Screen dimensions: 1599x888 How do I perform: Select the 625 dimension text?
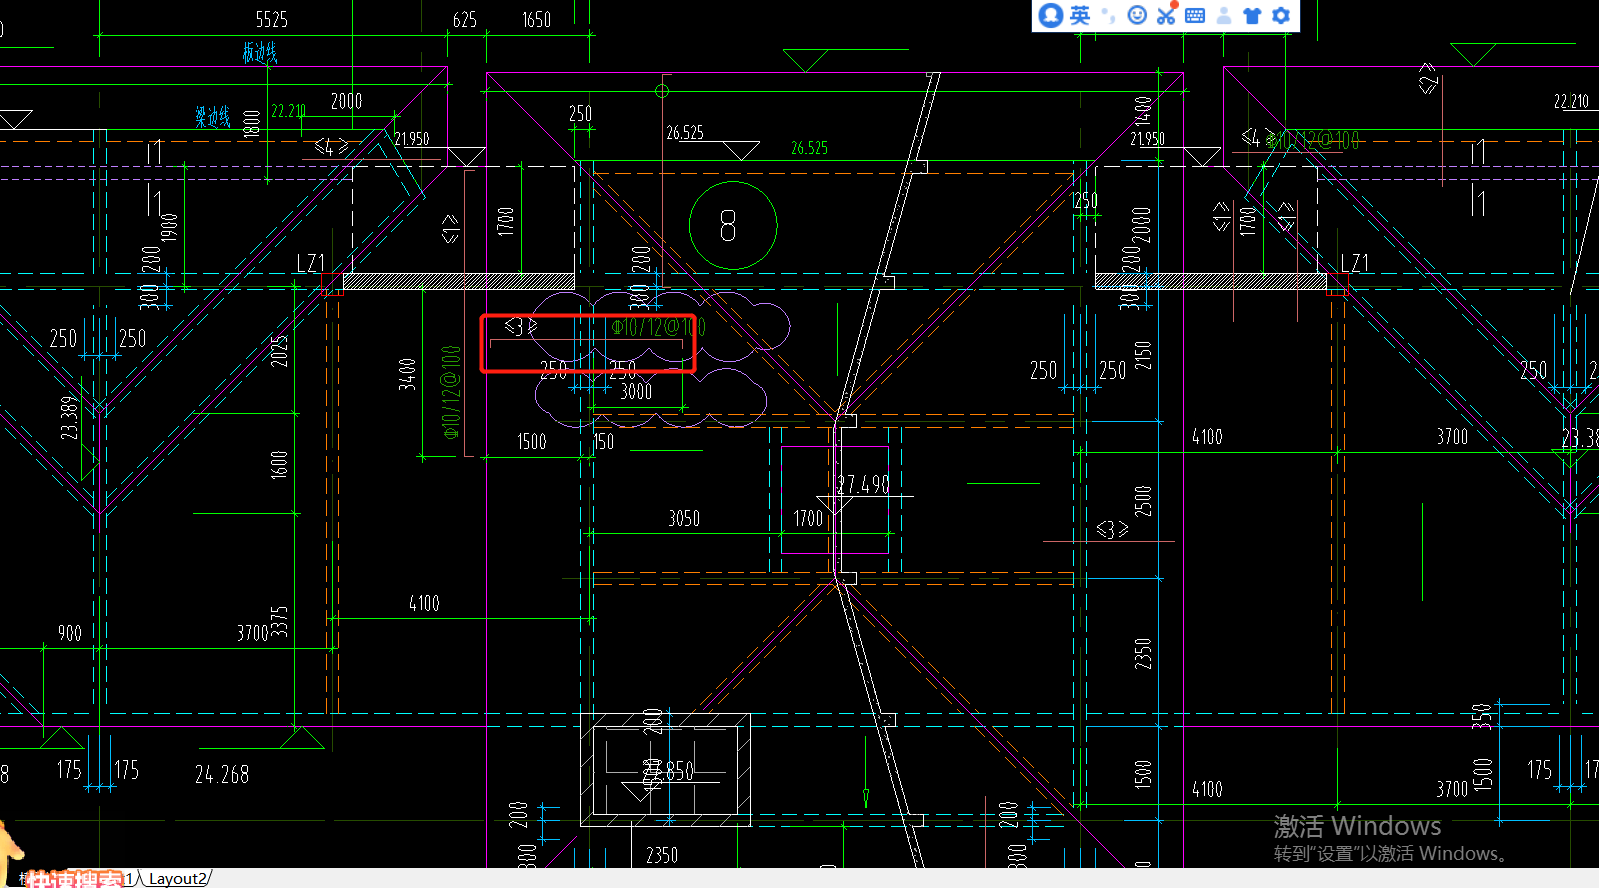click(464, 20)
